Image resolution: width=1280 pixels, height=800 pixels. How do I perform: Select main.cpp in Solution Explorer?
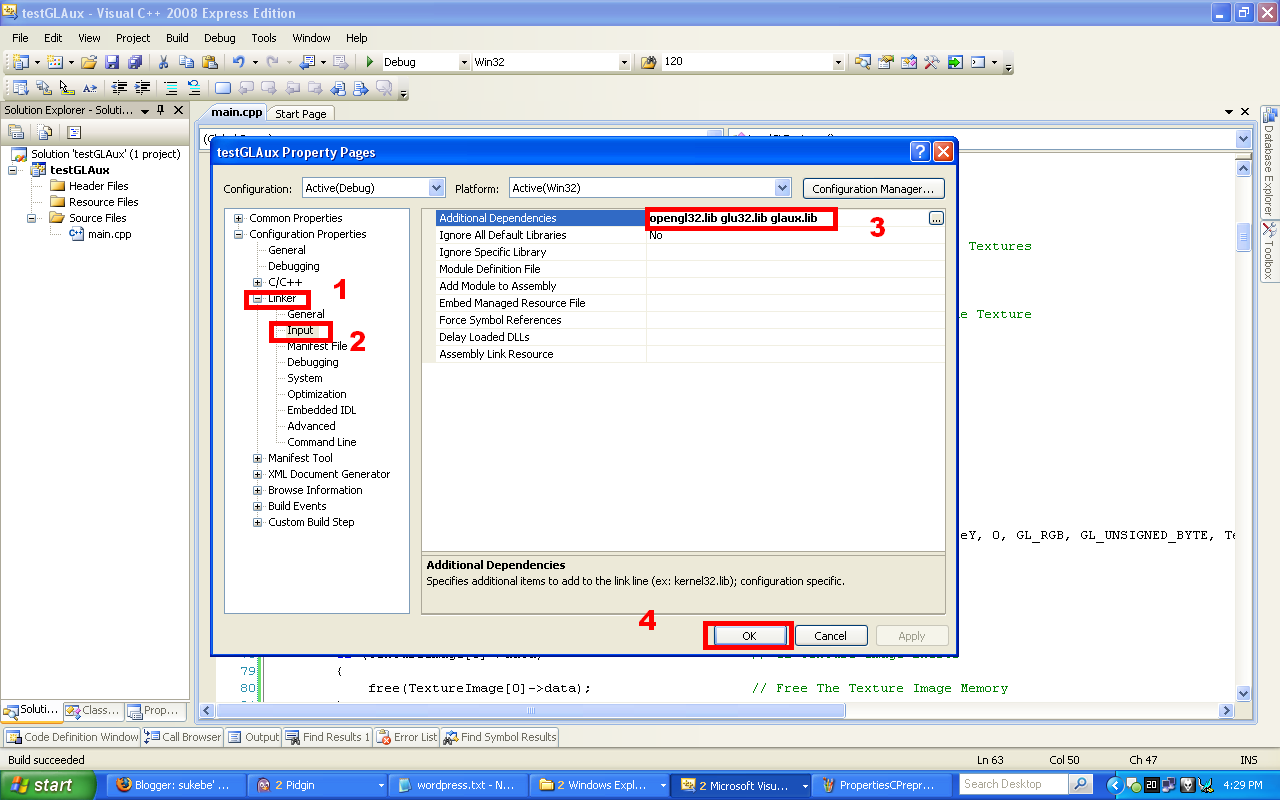point(109,234)
